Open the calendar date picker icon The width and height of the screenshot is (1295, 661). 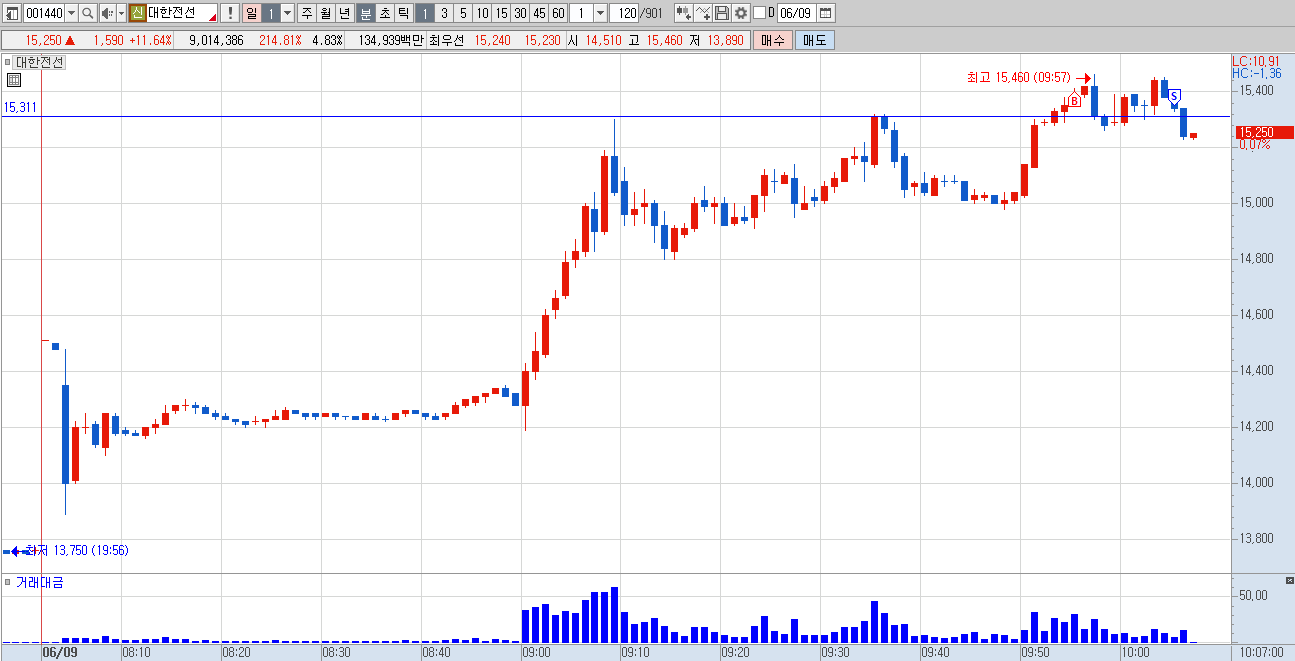826,13
